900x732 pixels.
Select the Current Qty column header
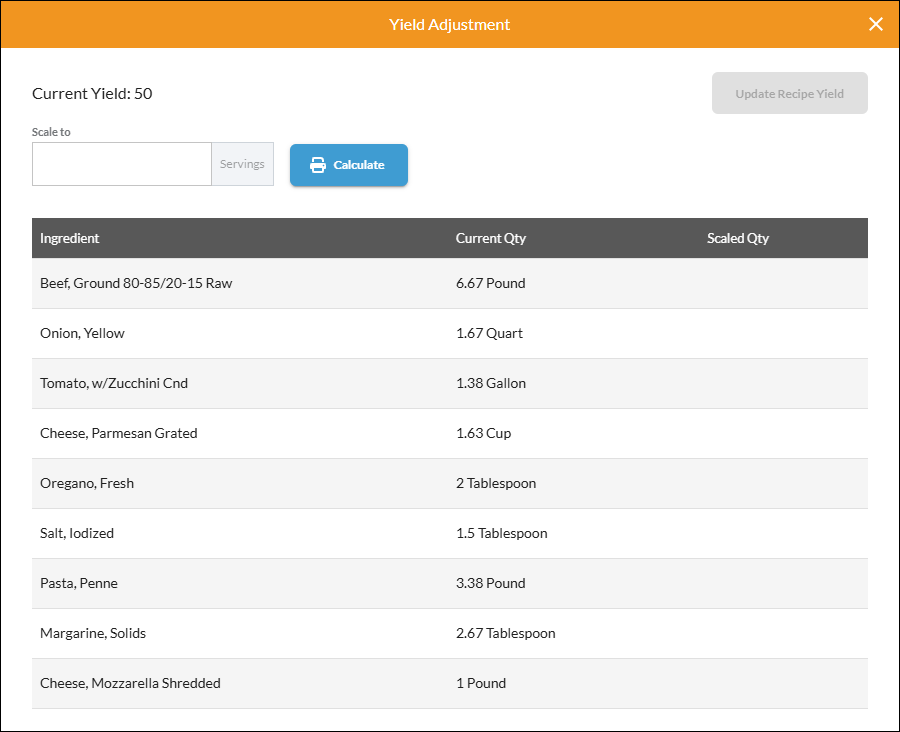pyautogui.click(x=490, y=238)
